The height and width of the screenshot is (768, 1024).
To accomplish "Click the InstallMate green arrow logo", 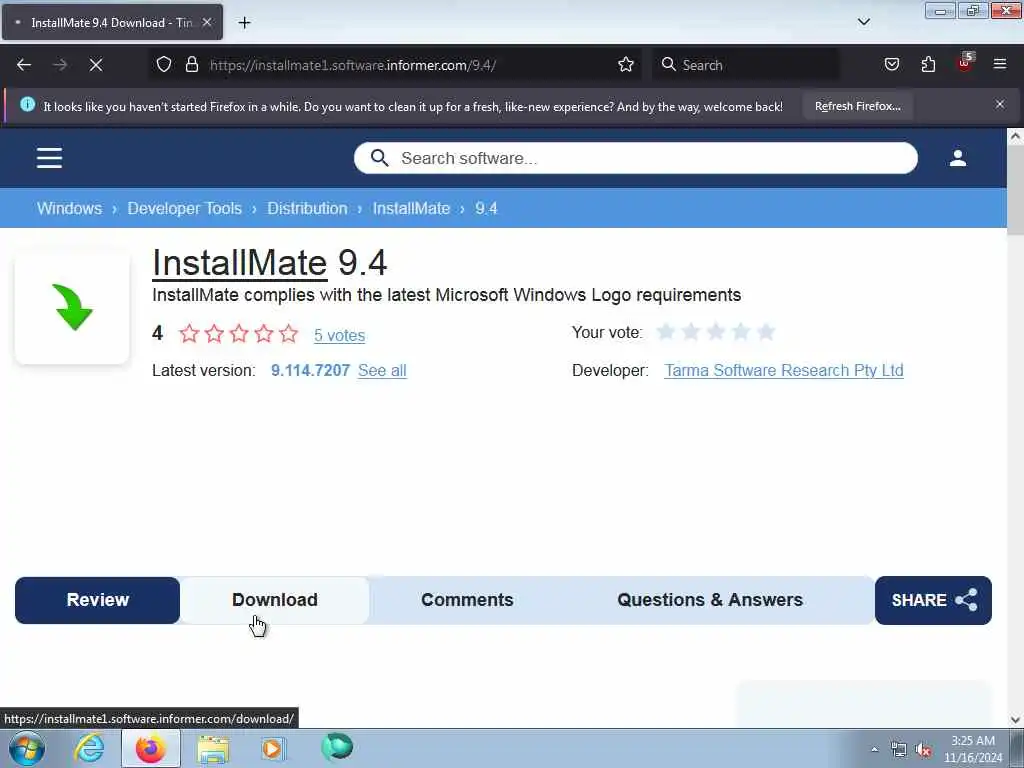I will [72, 307].
